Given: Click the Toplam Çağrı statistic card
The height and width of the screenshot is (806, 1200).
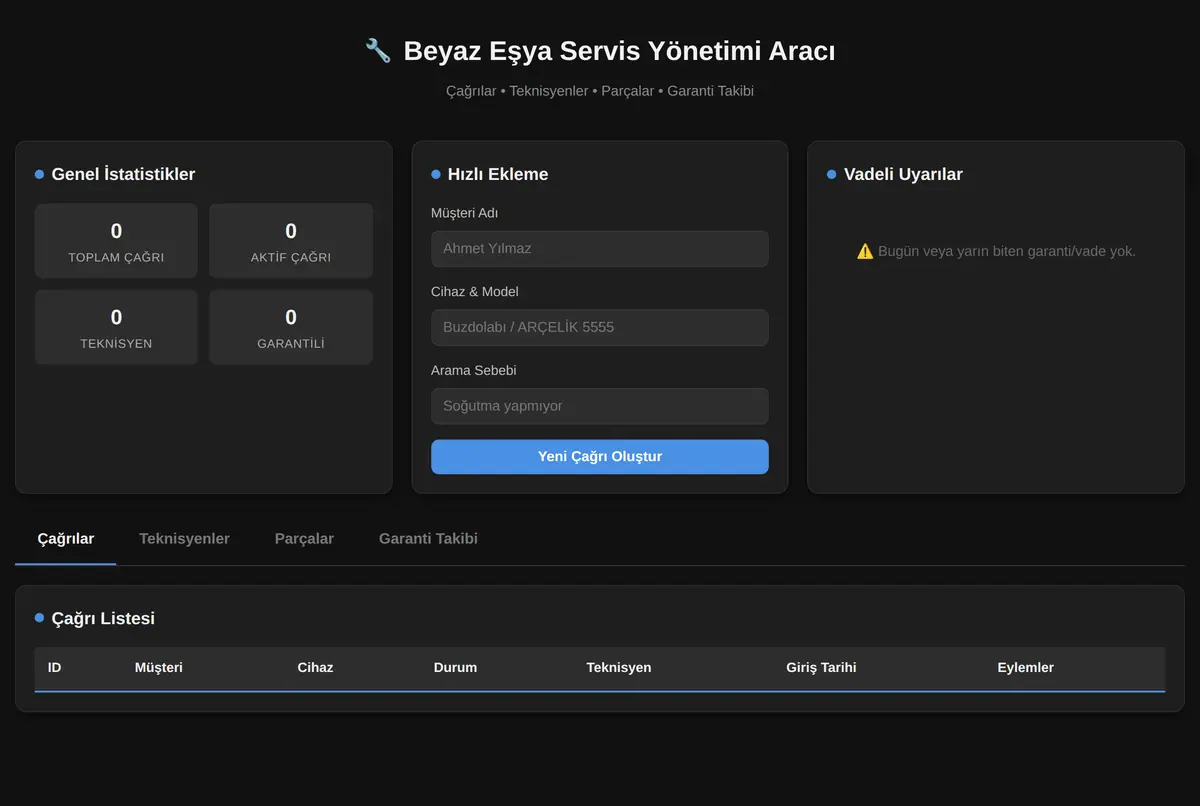Looking at the screenshot, I should 116,241.
